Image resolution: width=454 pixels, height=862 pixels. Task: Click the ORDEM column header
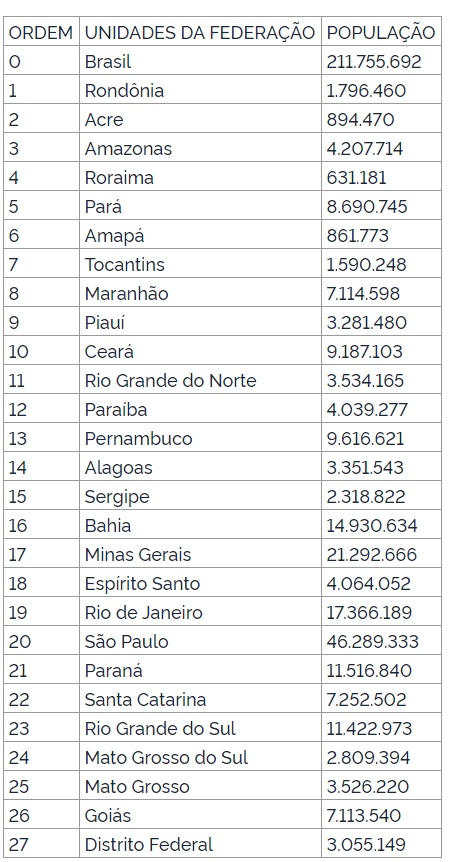[41, 32]
